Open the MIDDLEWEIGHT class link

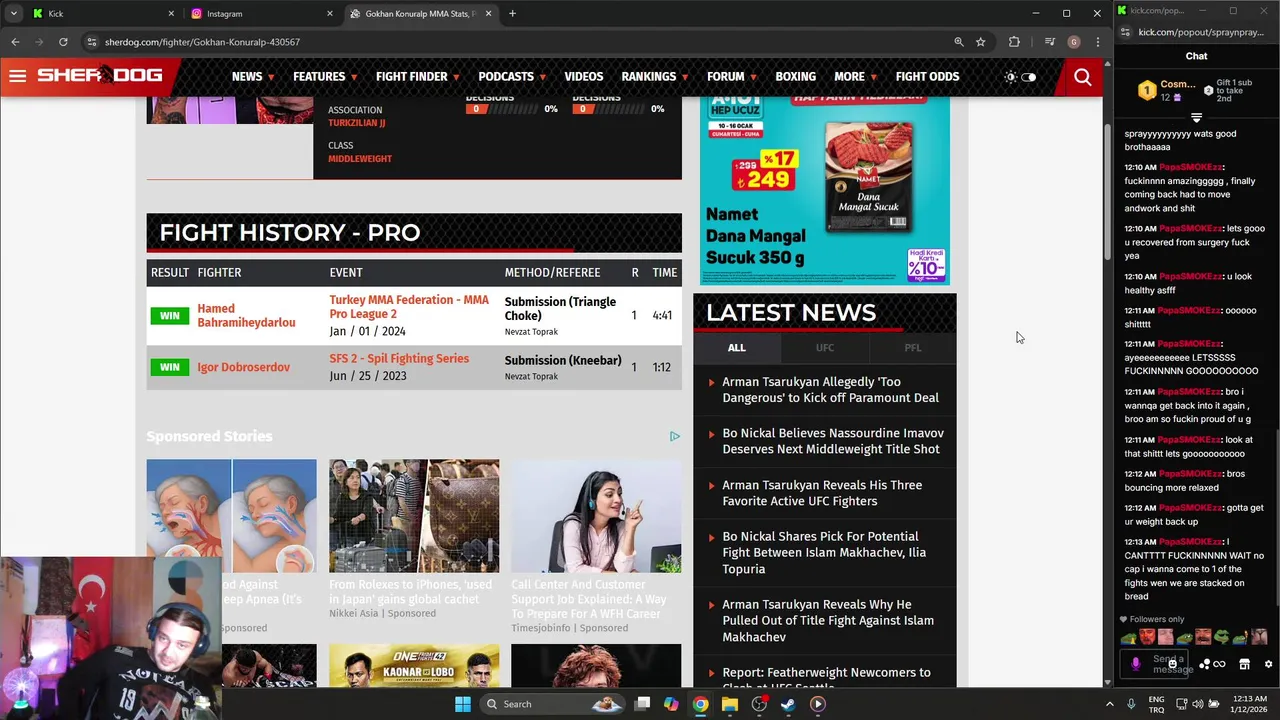tap(359, 159)
